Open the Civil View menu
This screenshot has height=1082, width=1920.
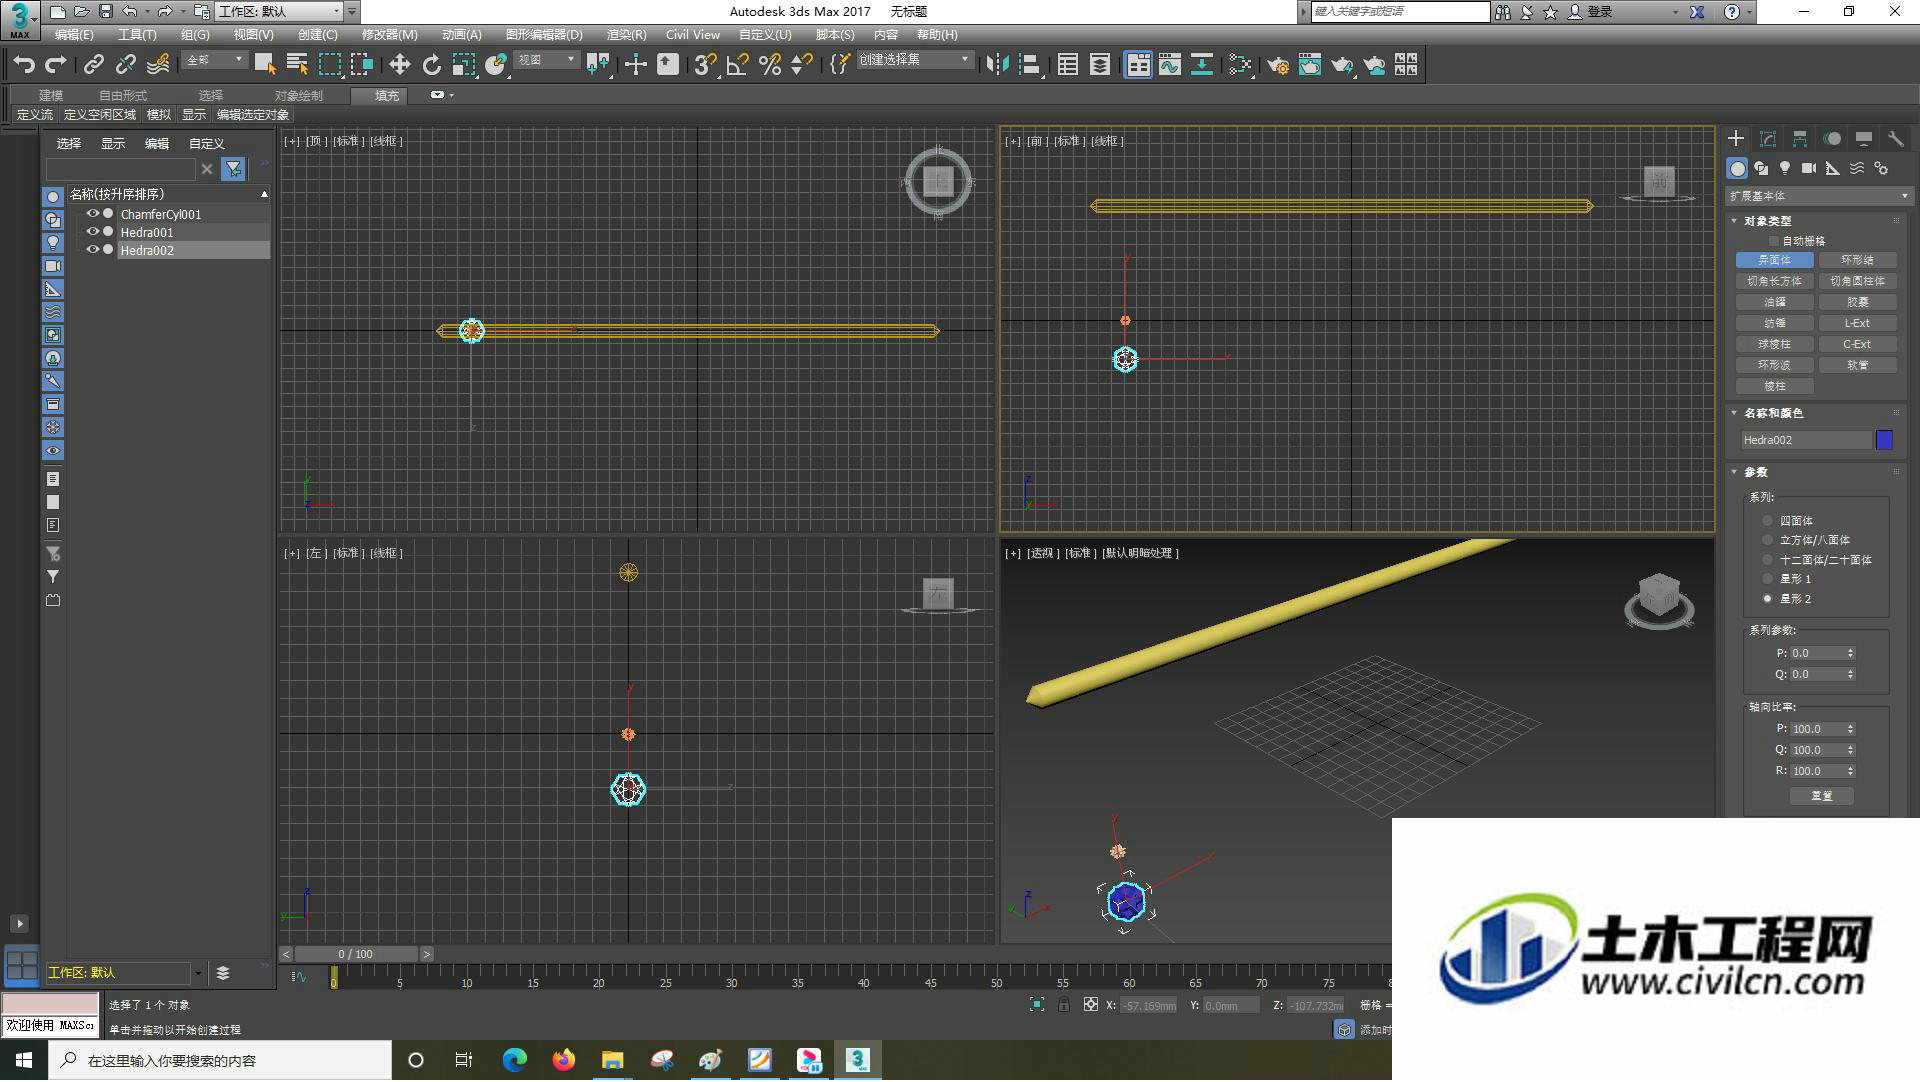(x=692, y=35)
